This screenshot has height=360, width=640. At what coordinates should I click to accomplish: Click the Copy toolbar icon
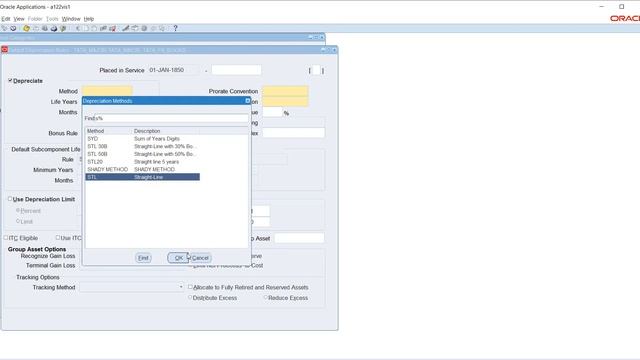(86, 28)
